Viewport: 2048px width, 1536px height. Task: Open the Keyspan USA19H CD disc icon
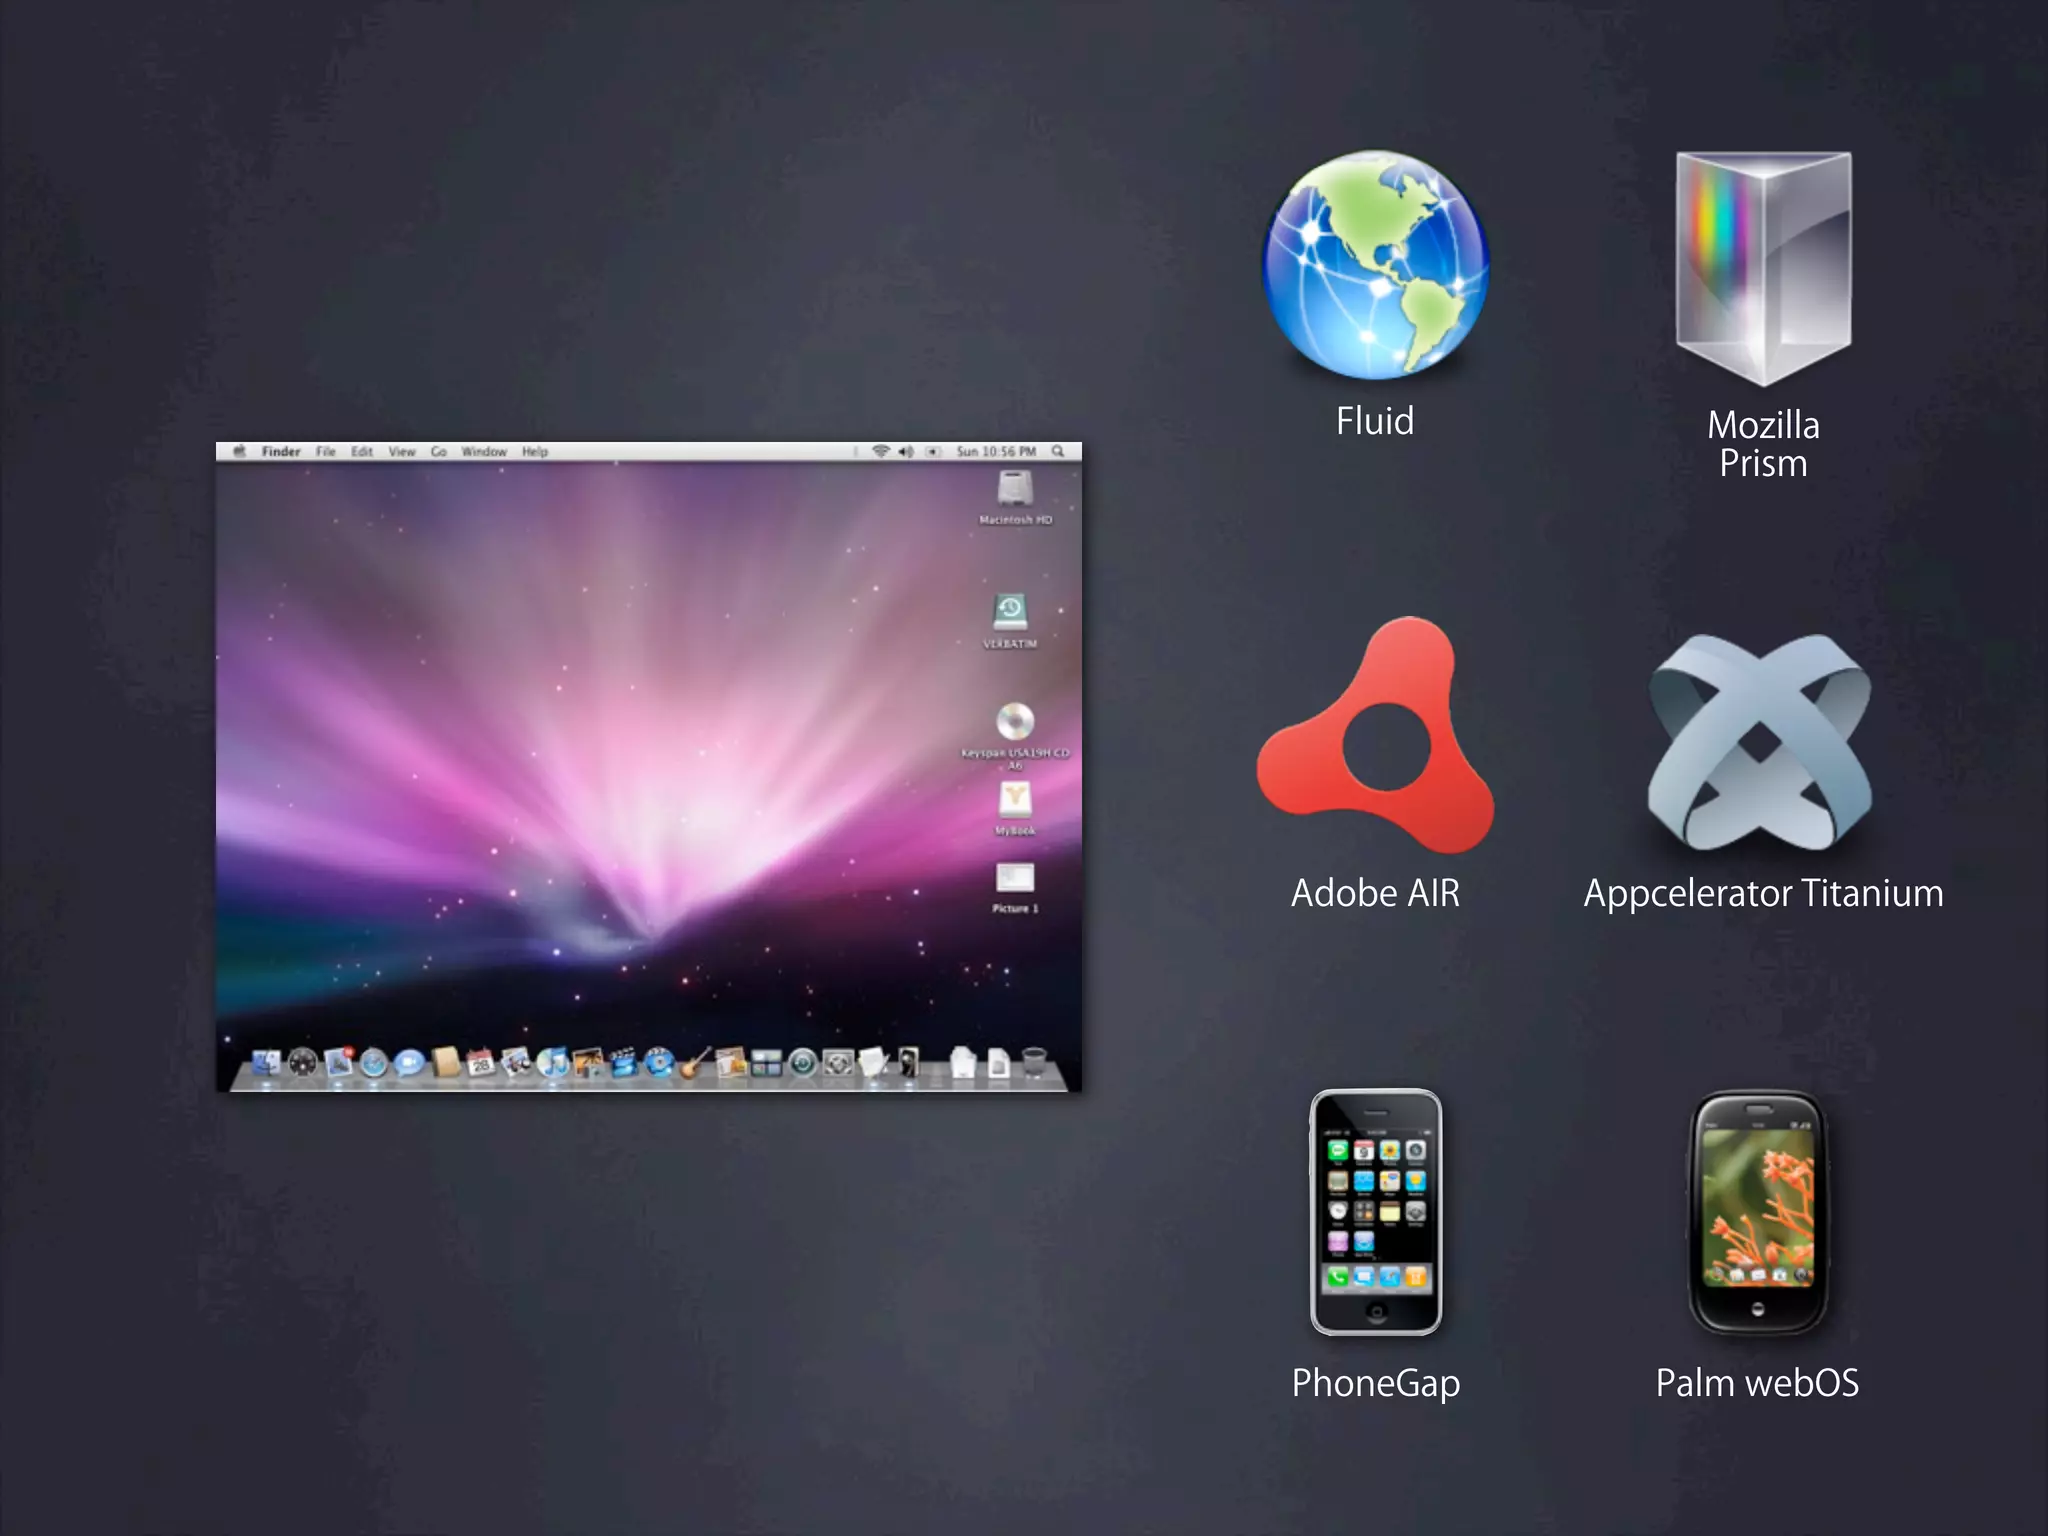point(1015,721)
